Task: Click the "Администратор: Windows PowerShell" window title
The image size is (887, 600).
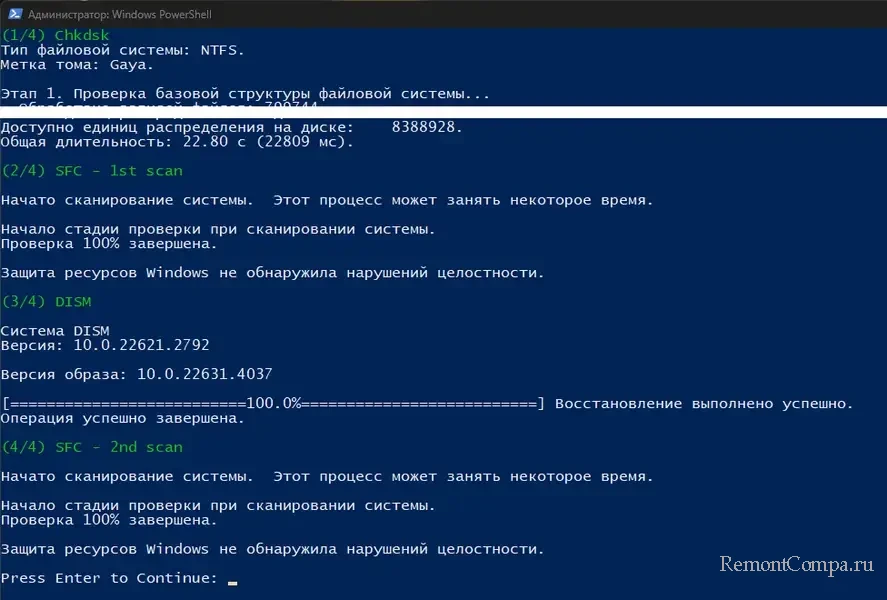Action: point(119,14)
